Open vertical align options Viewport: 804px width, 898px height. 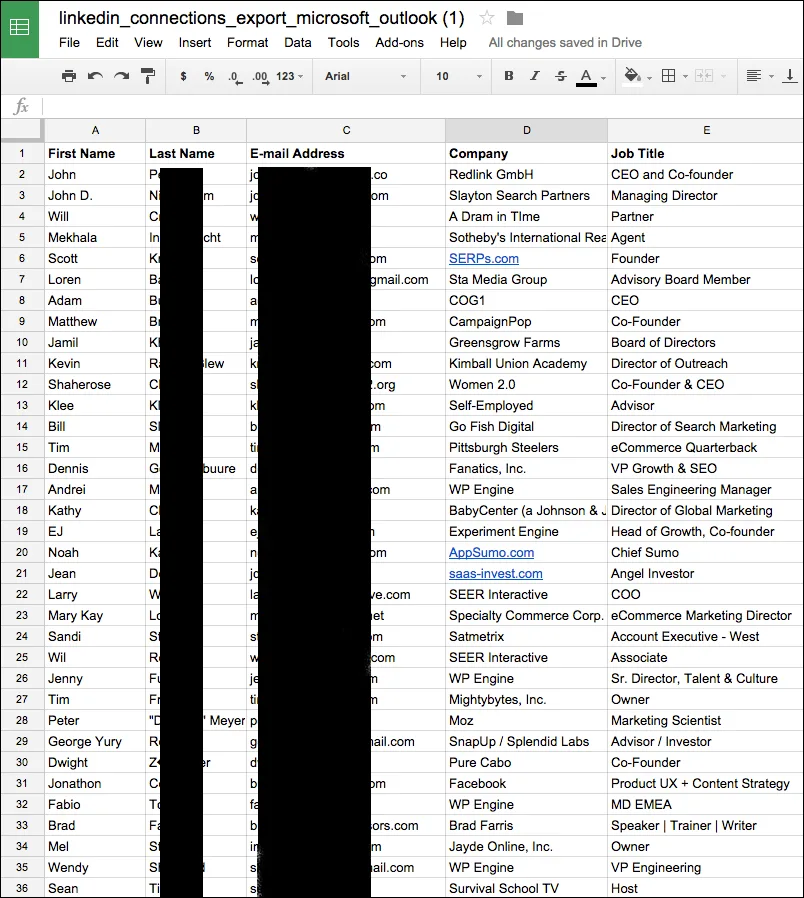click(x=790, y=76)
